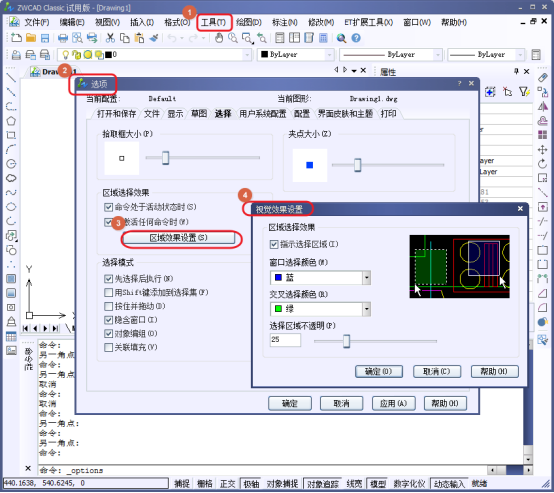Click the Move tool in right toolbar
The image size is (554, 493).
(542, 149)
